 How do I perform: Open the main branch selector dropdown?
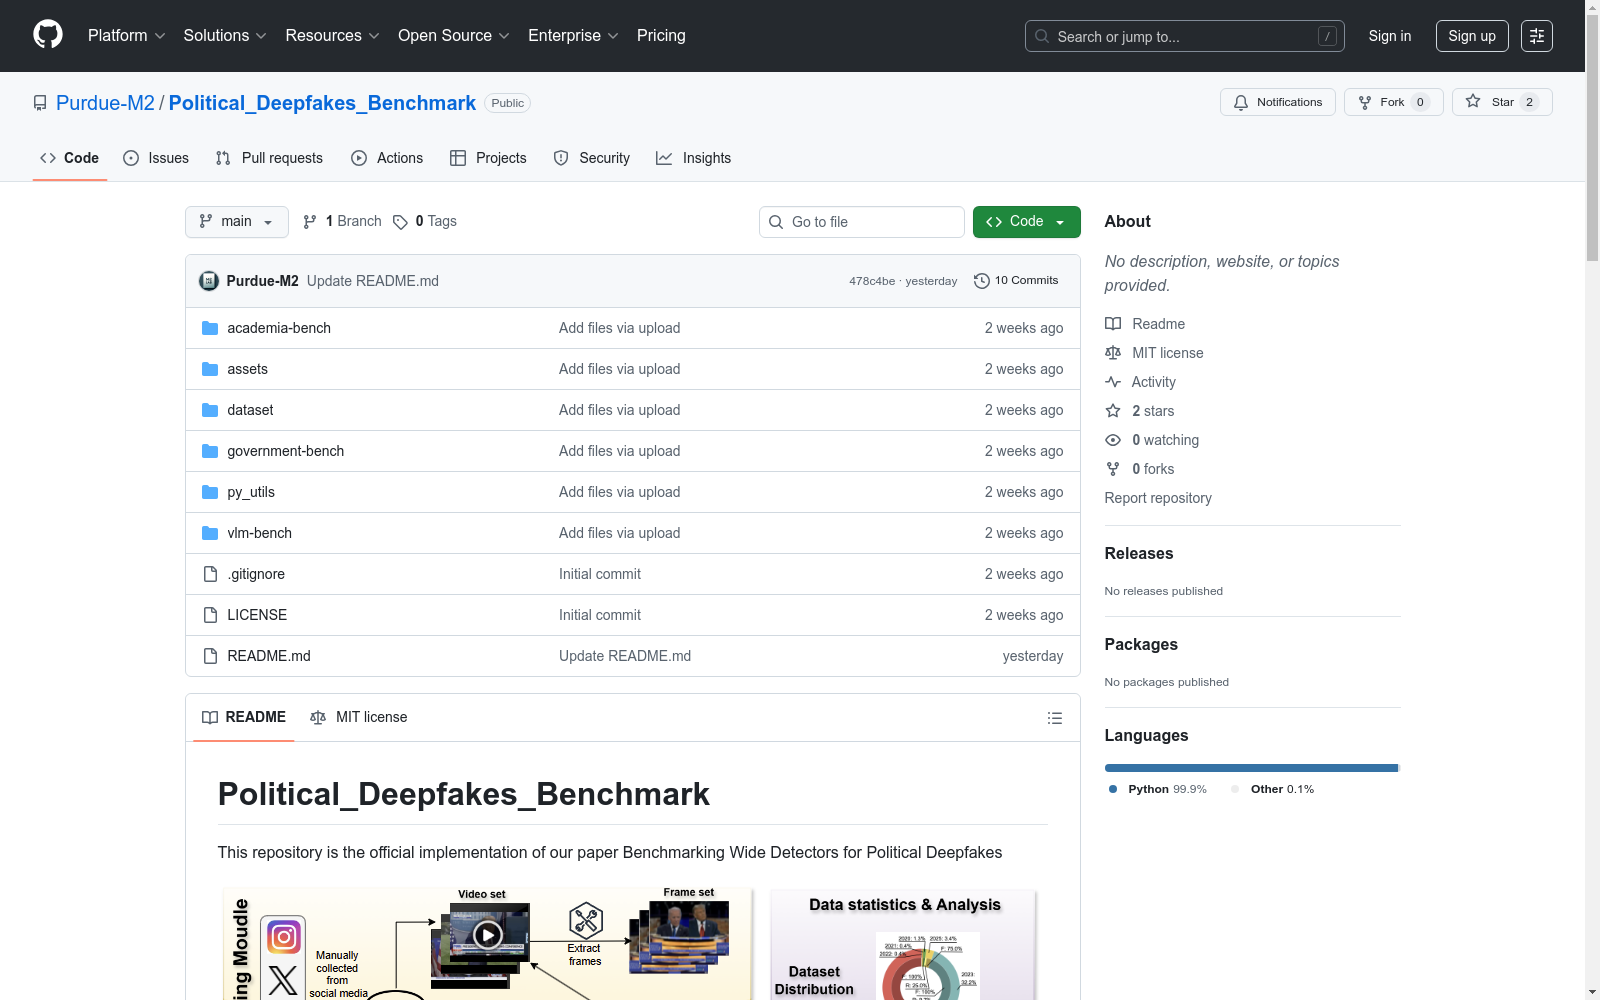(x=237, y=222)
